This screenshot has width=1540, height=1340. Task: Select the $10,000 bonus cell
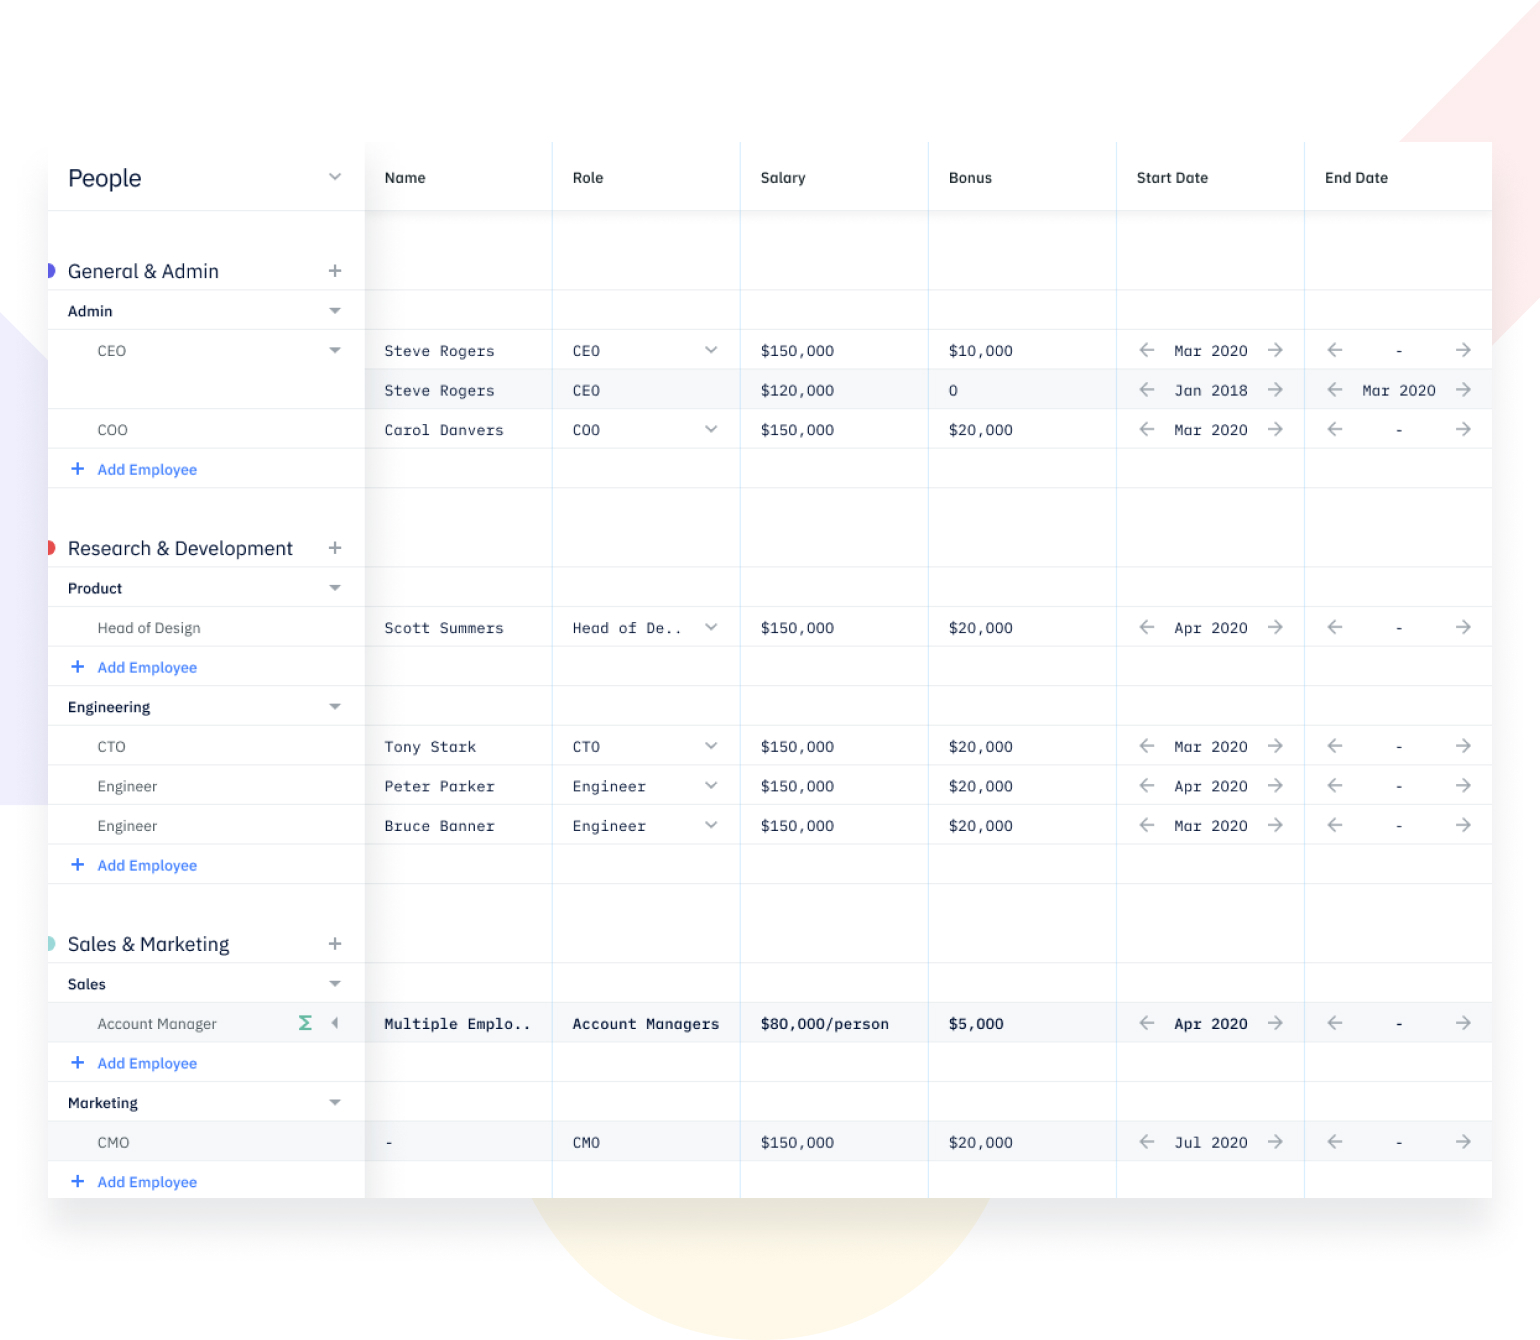point(1022,351)
